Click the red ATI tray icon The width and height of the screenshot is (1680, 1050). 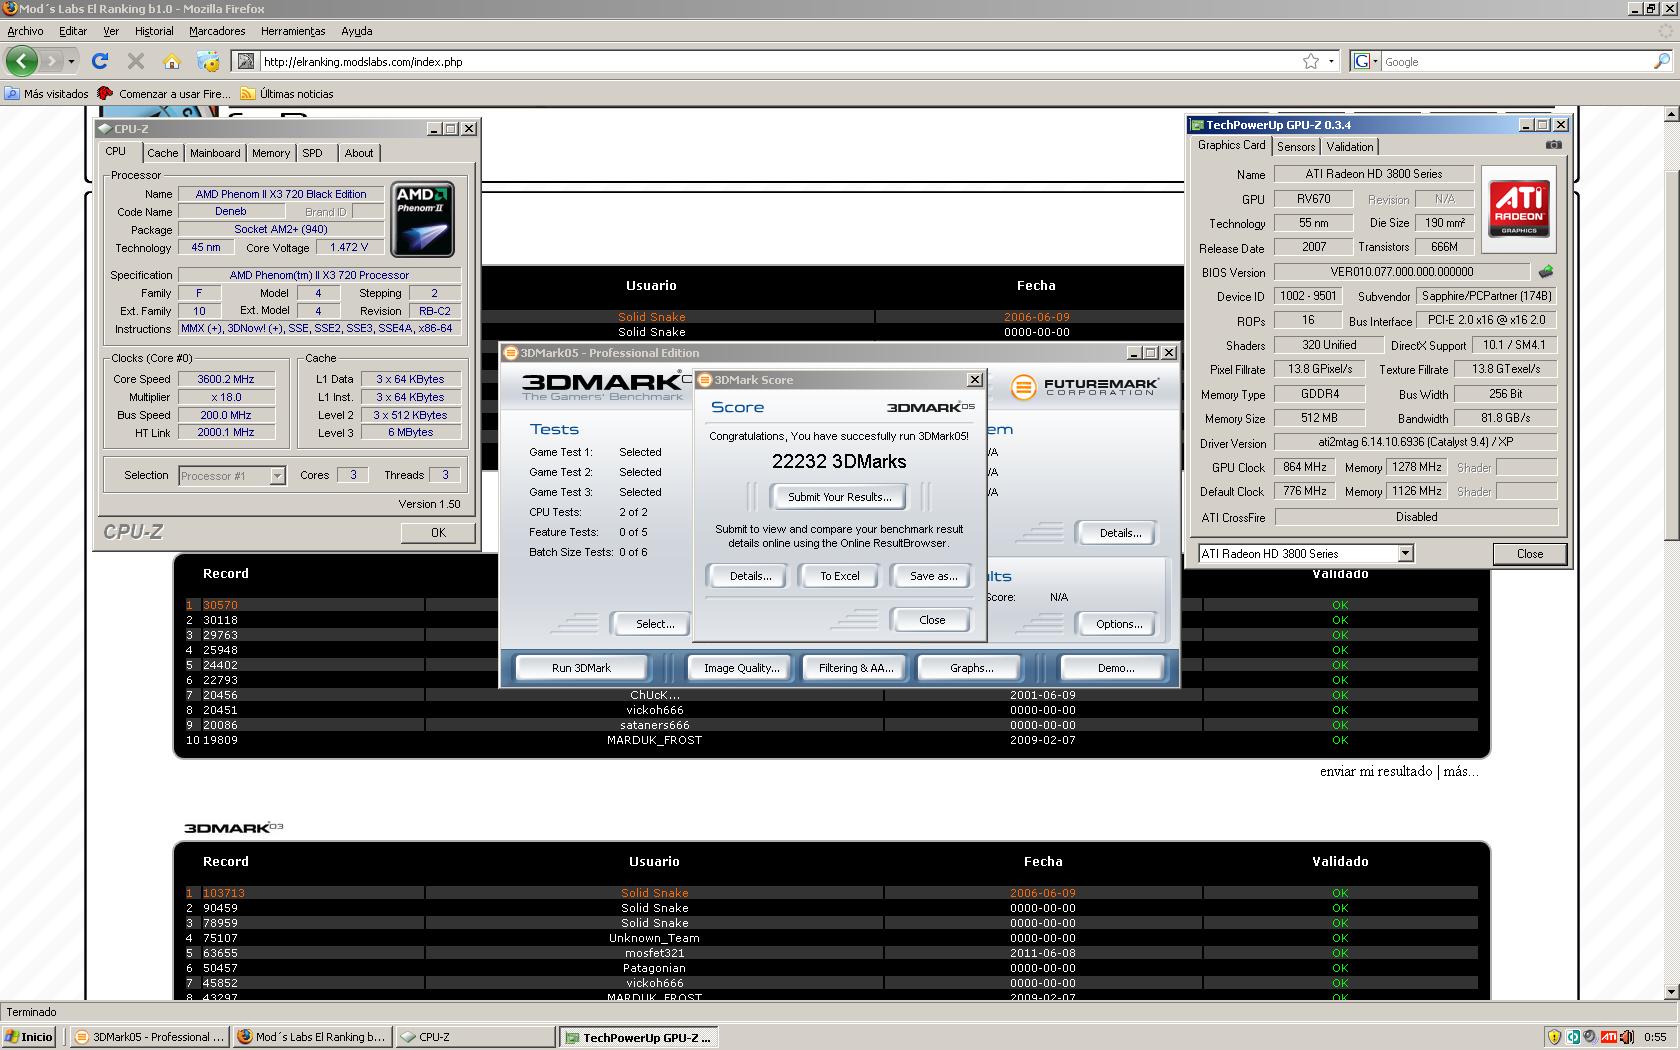pyautogui.click(x=1608, y=1037)
